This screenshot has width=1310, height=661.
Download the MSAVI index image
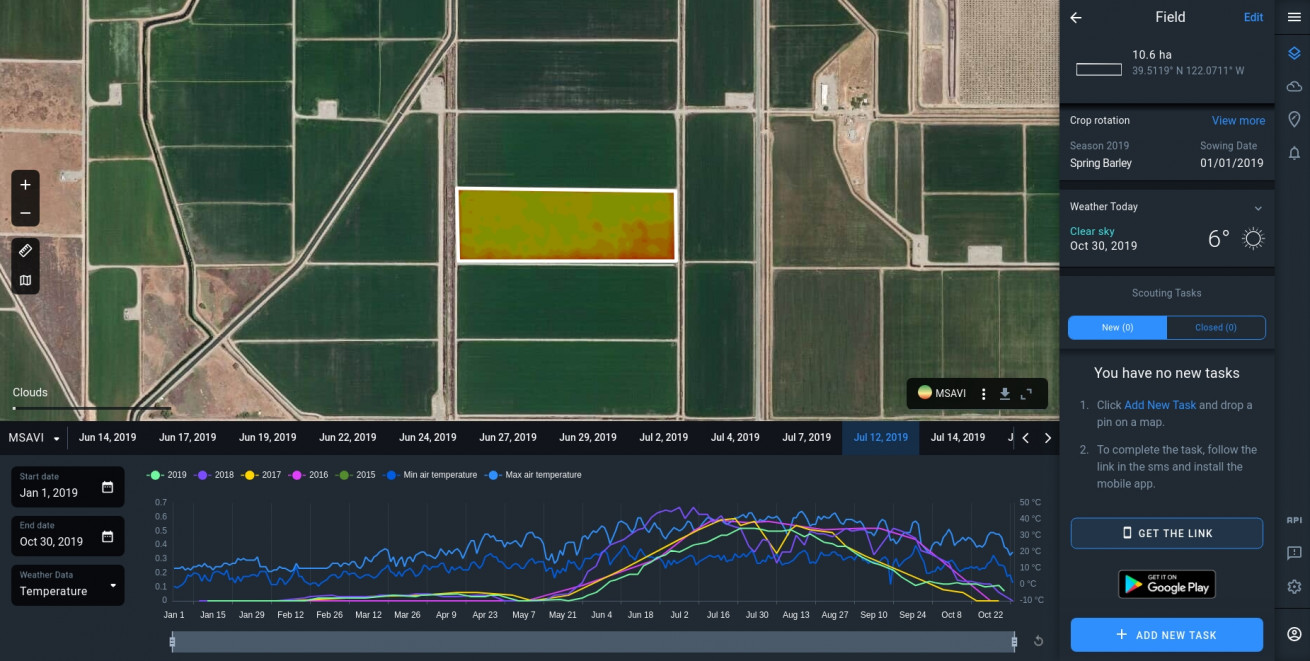coord(1005,394)
